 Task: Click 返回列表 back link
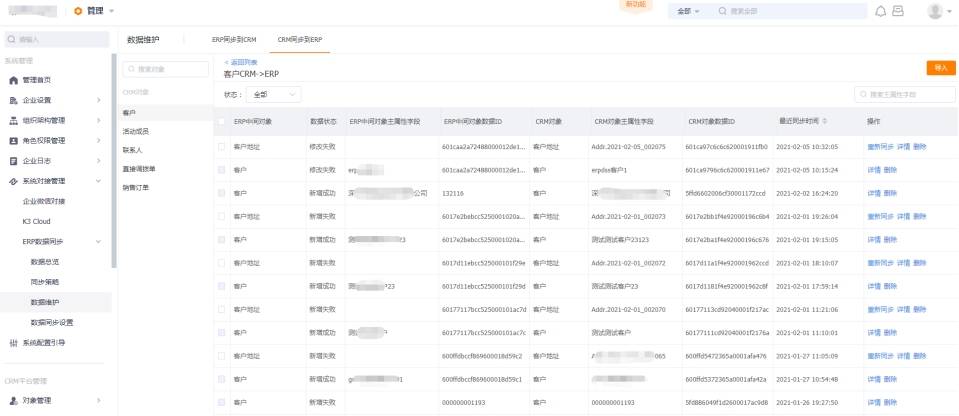coord(241,62)
